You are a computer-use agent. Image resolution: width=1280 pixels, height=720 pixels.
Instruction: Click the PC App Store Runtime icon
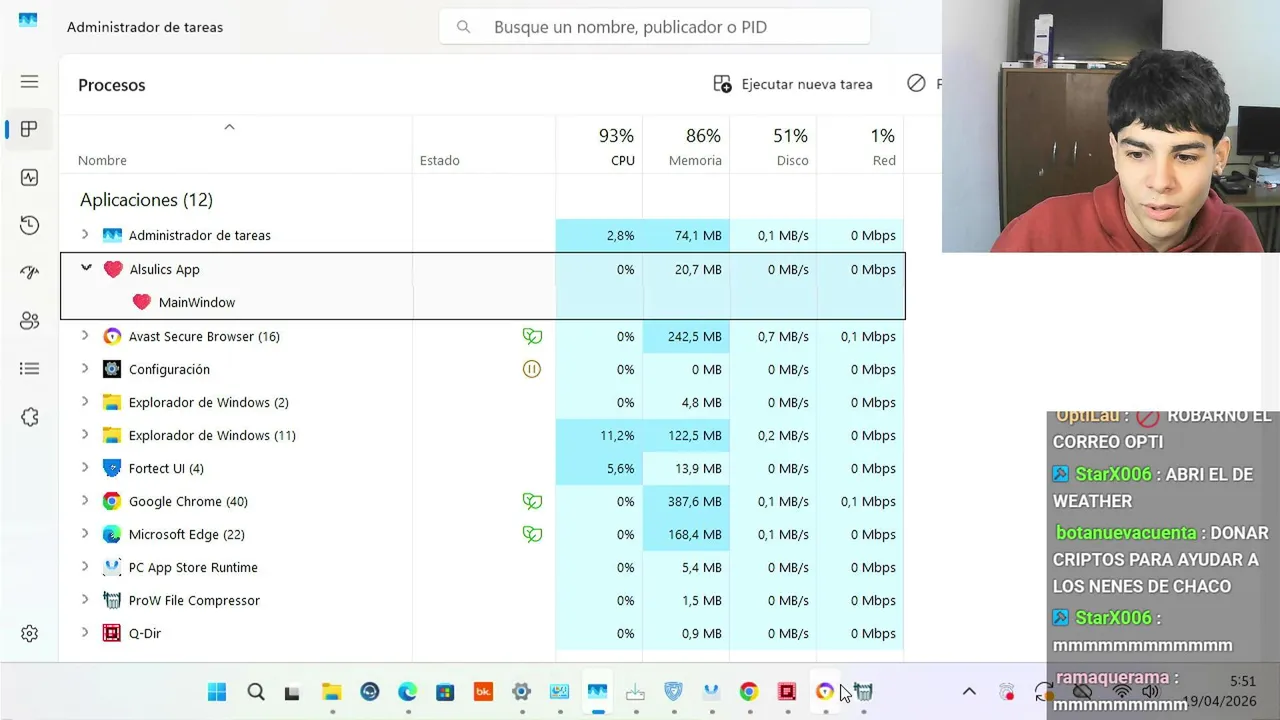coord(112,567)
